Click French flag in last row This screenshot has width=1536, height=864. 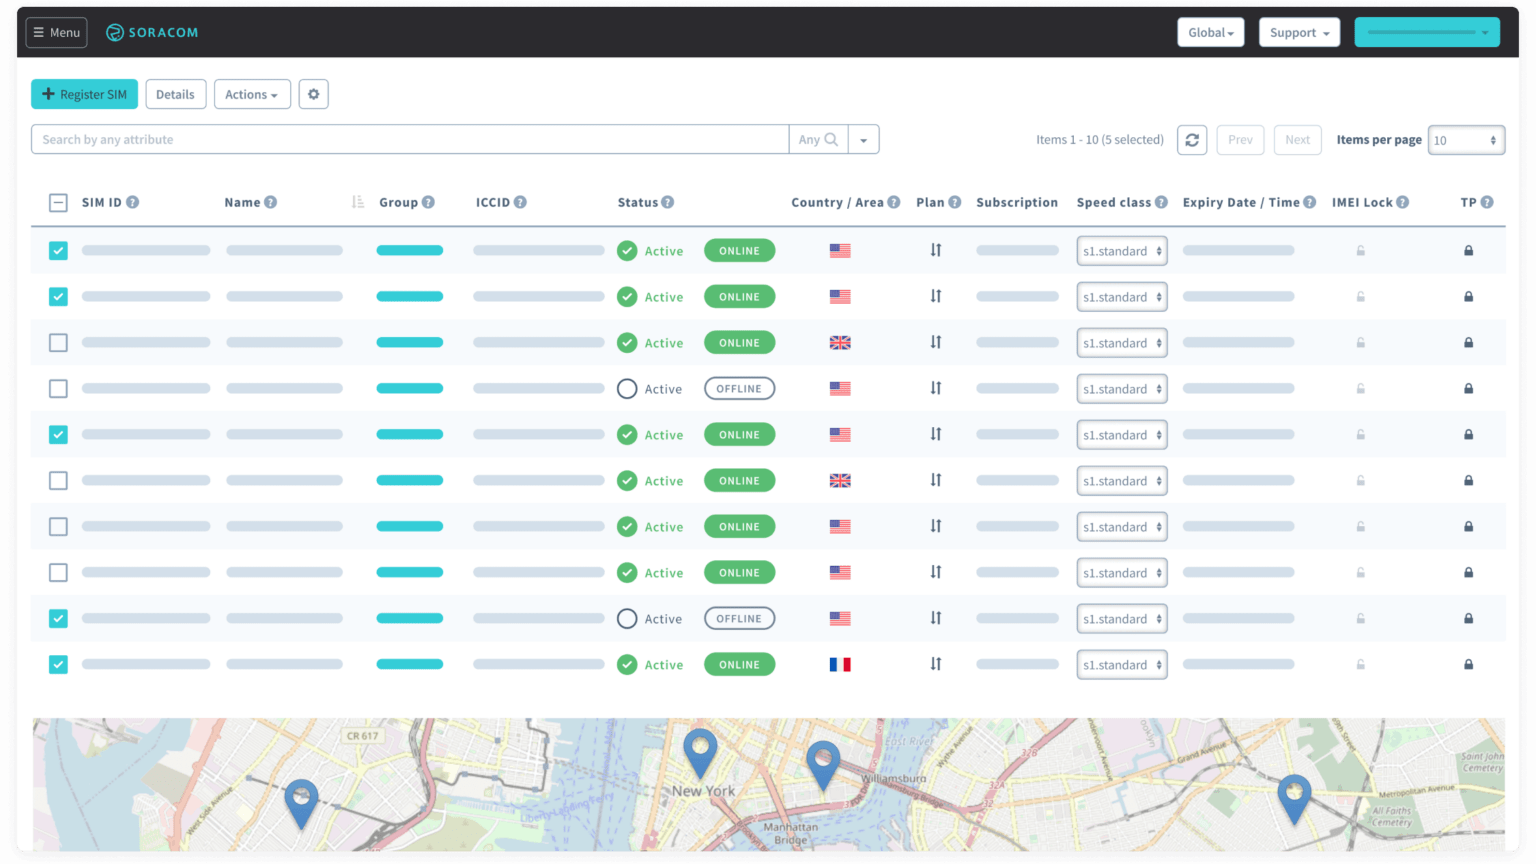[x=840, y=664]
